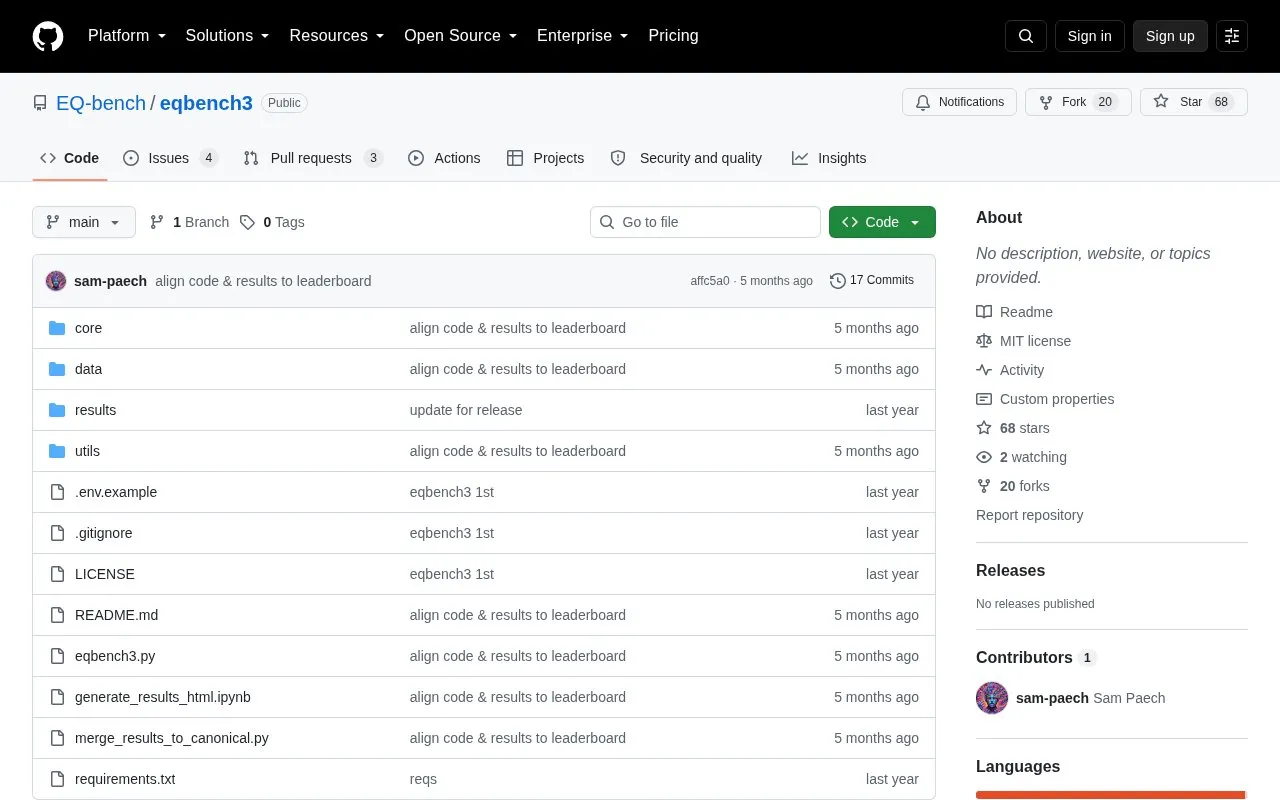
Task: Star the eqbench3 repository
Action: pos(1194,102)
